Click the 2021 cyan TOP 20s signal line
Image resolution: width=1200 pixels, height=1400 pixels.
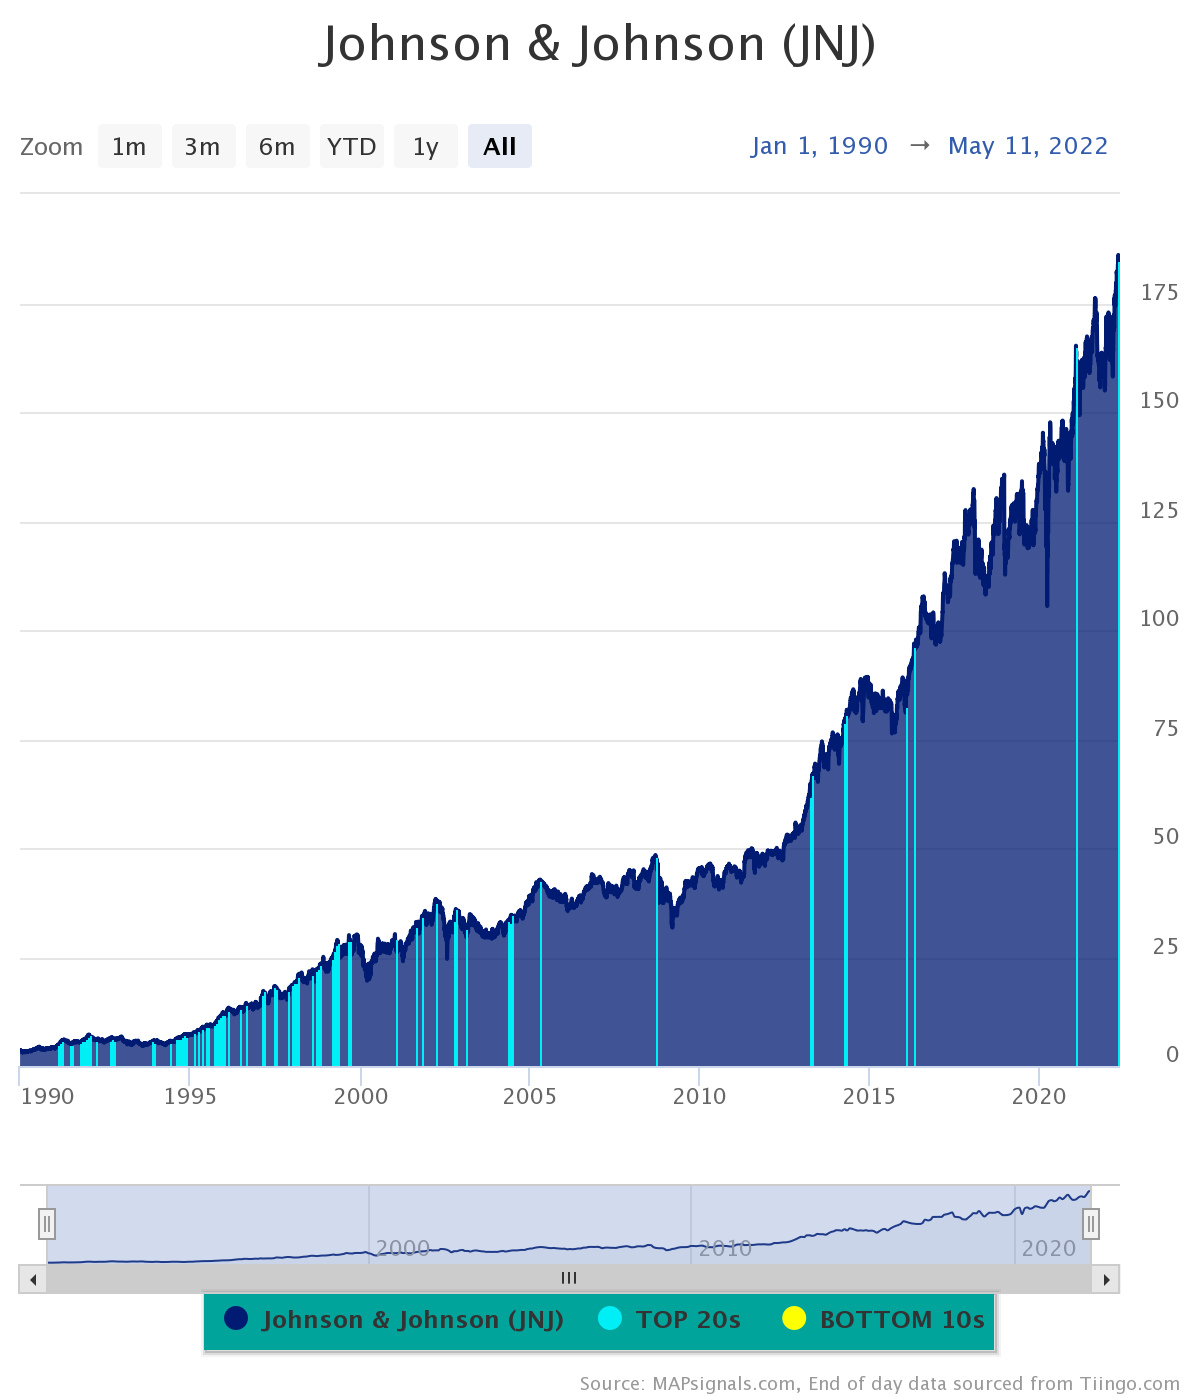pos(1077,705)
